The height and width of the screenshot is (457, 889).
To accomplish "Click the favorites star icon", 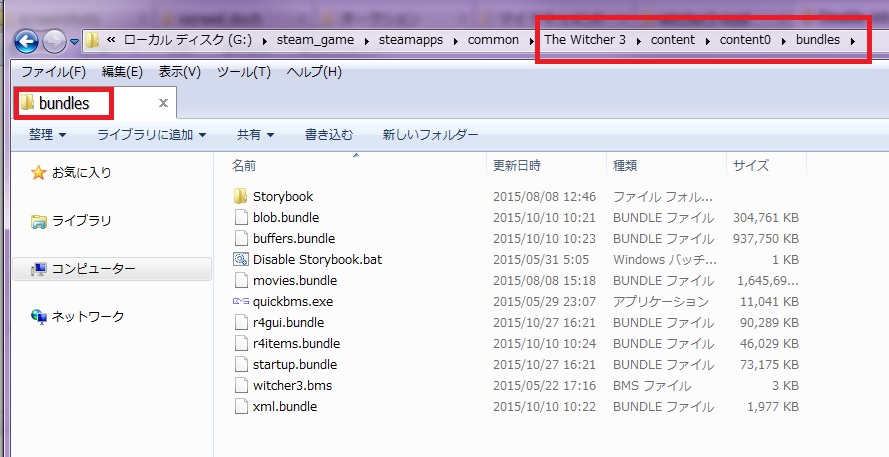I will 39,173.
